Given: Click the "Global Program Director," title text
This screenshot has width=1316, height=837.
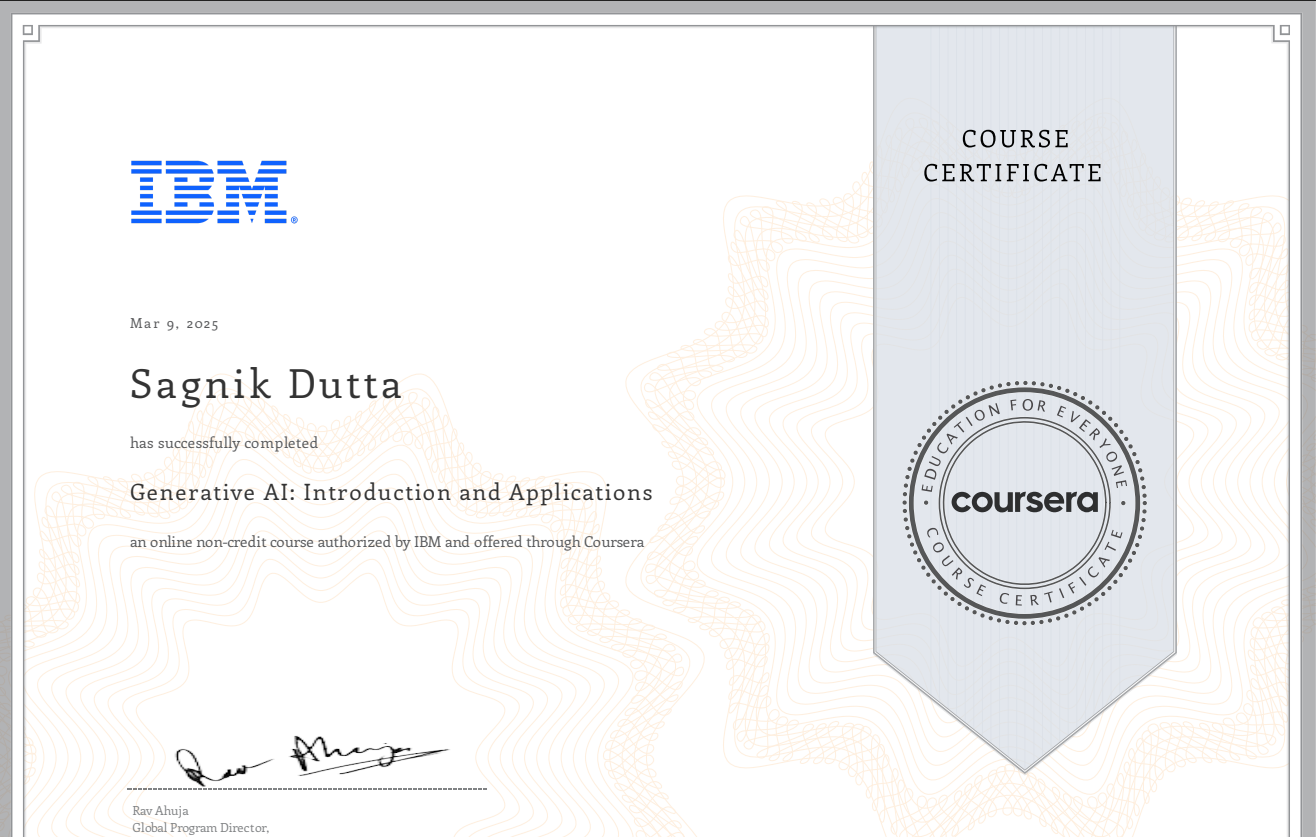Looking at the screenshot, I should (x=201, y=828).
